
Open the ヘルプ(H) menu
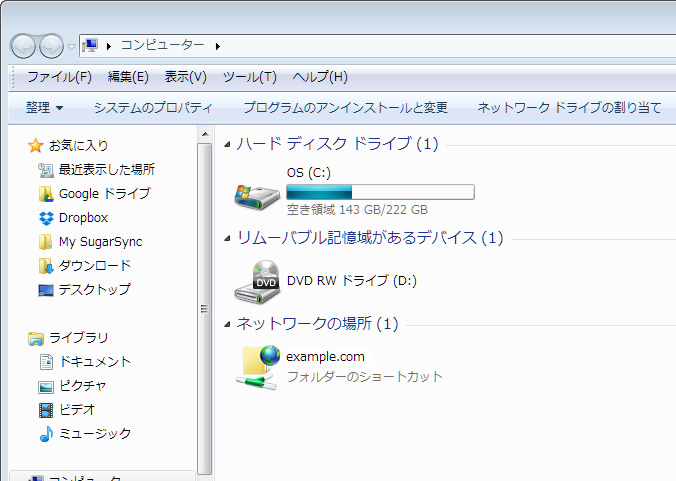coord(320,77)
